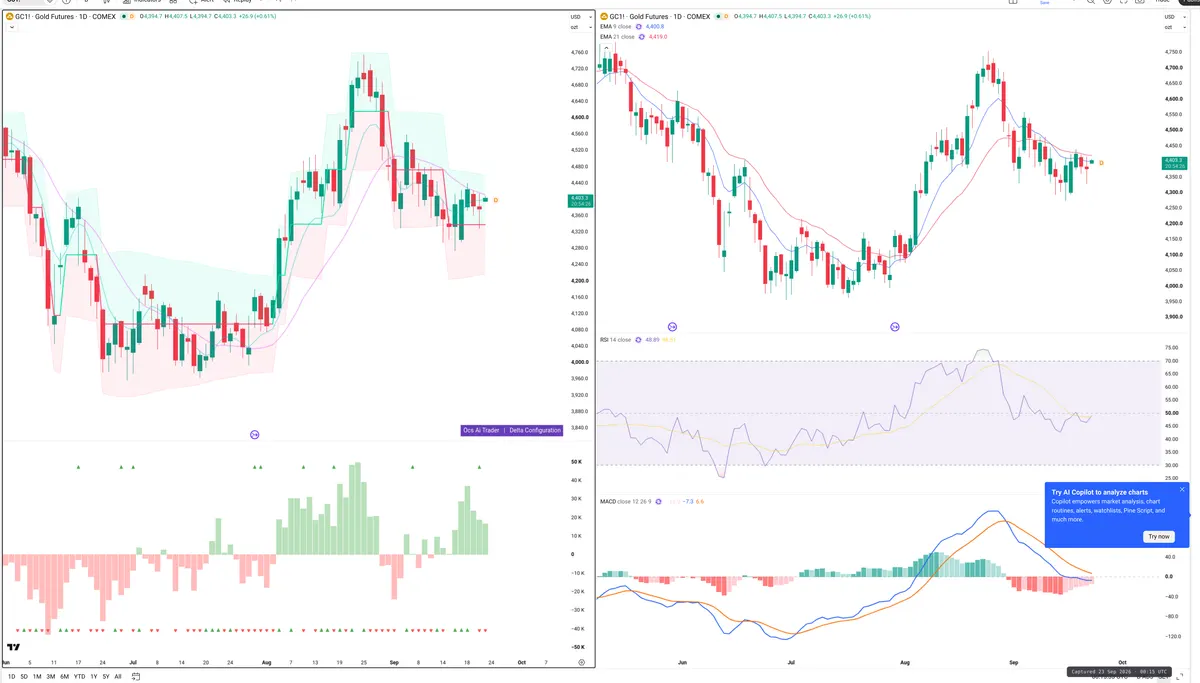This screenshot has height=683, width=1200.
Task: Switch to the 6M time range
Action: click(64, 677)
